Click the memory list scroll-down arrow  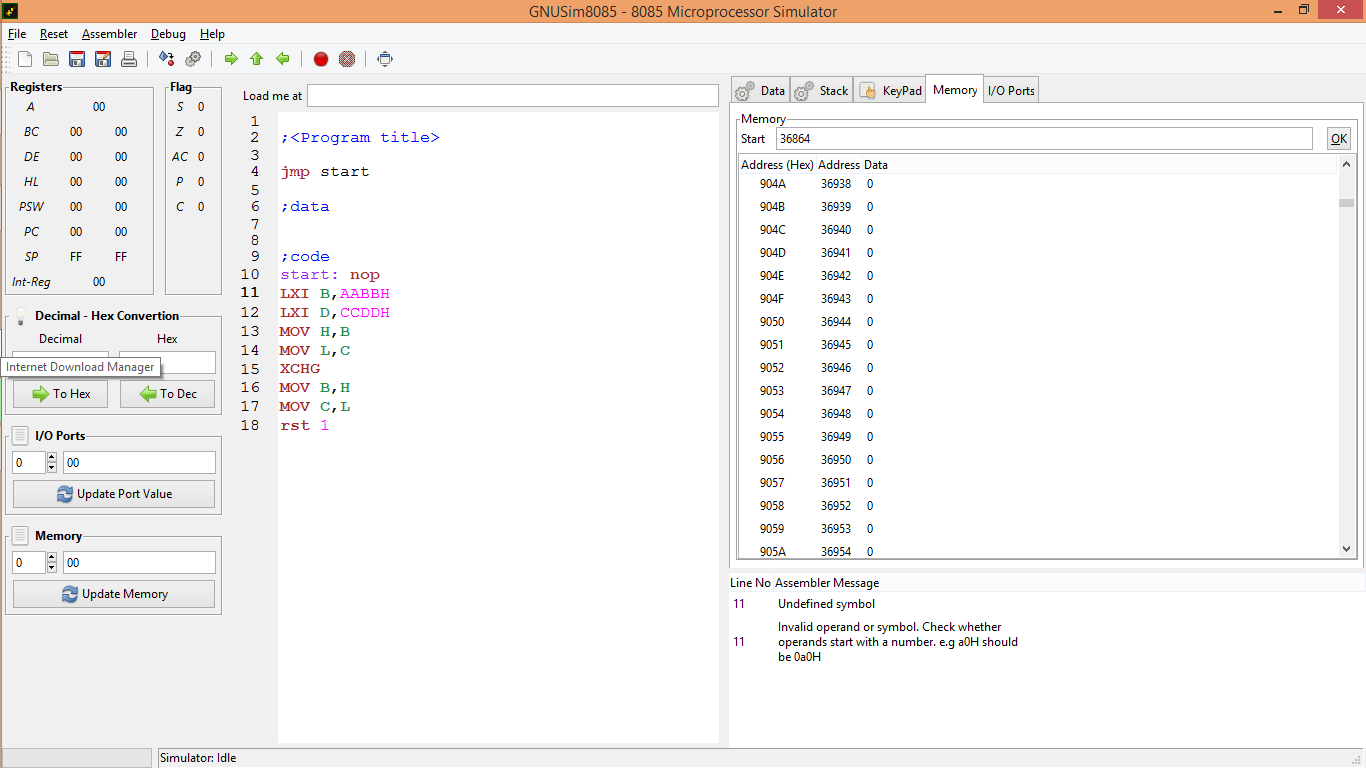point(1346,549)
